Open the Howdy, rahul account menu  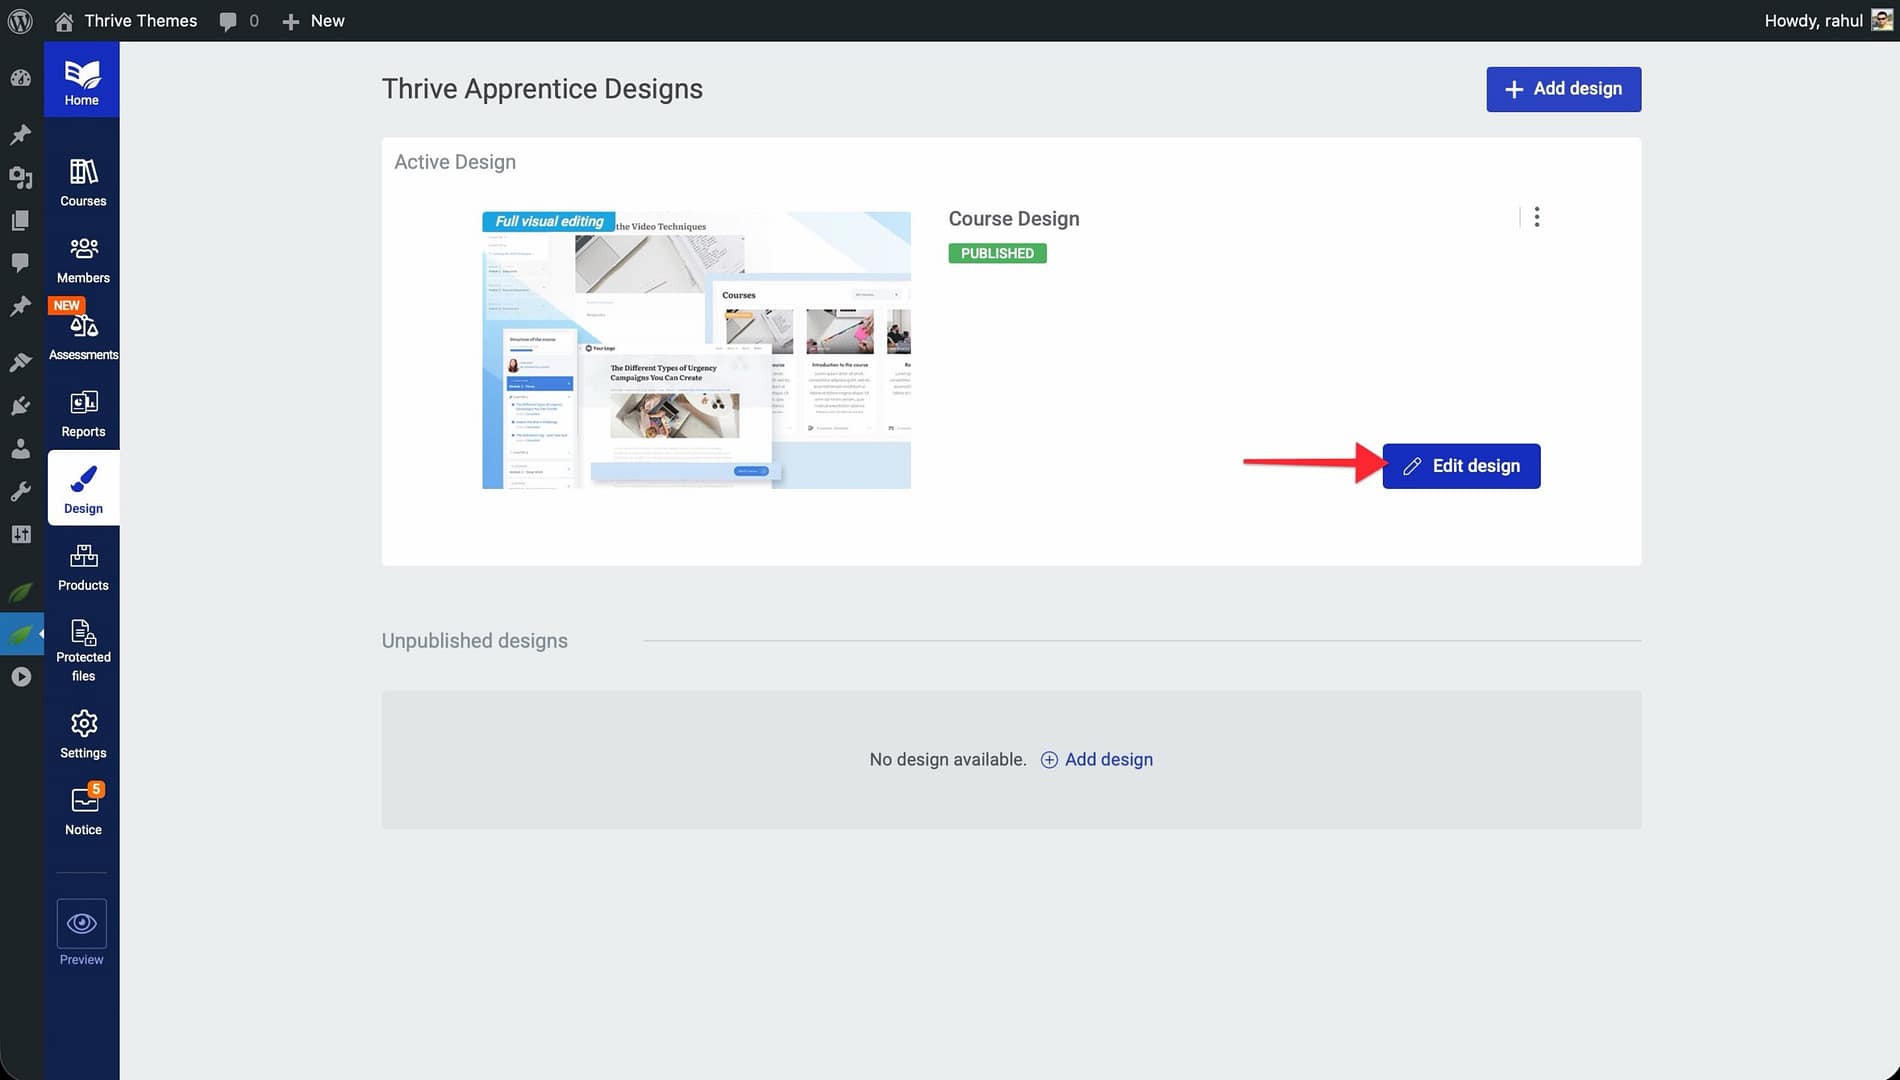pos(1826,20)
